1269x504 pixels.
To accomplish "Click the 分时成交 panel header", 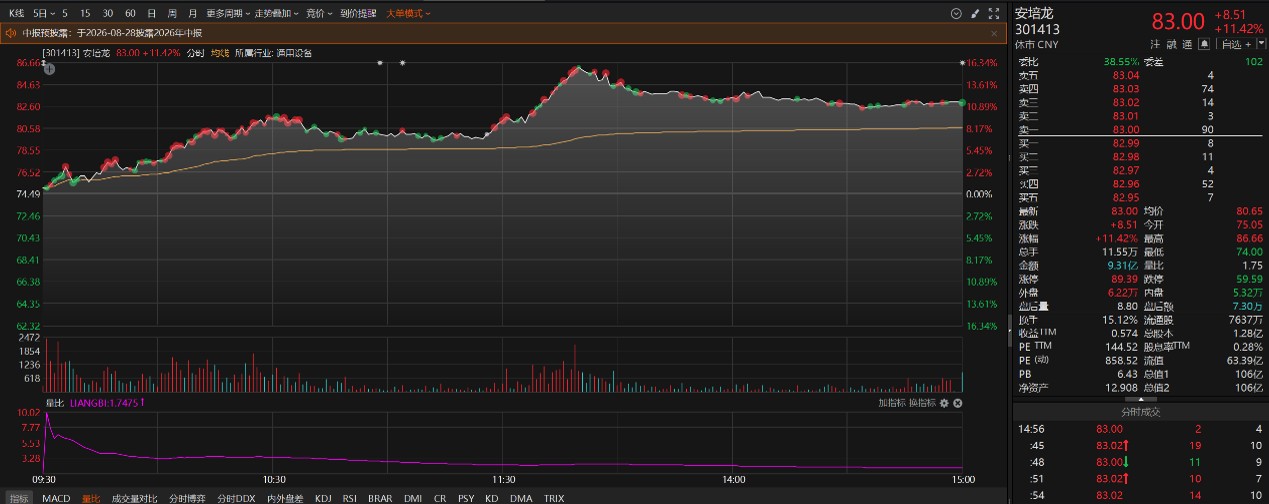I will pos(1140,412).
